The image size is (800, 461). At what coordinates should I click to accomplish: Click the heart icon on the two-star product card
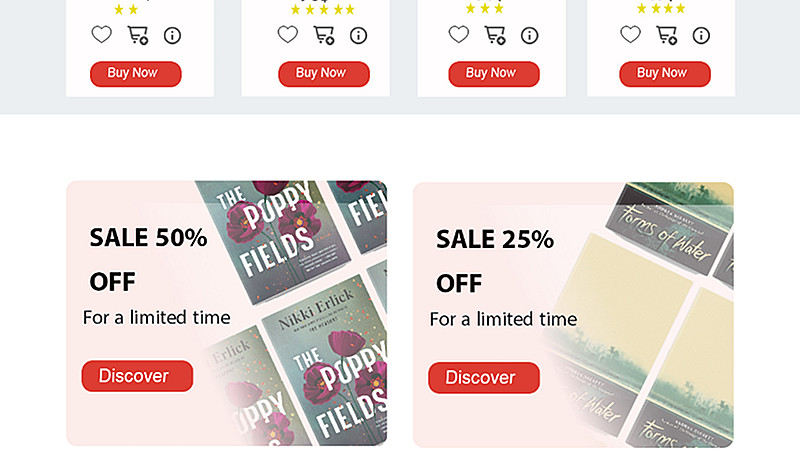[102, 35]
